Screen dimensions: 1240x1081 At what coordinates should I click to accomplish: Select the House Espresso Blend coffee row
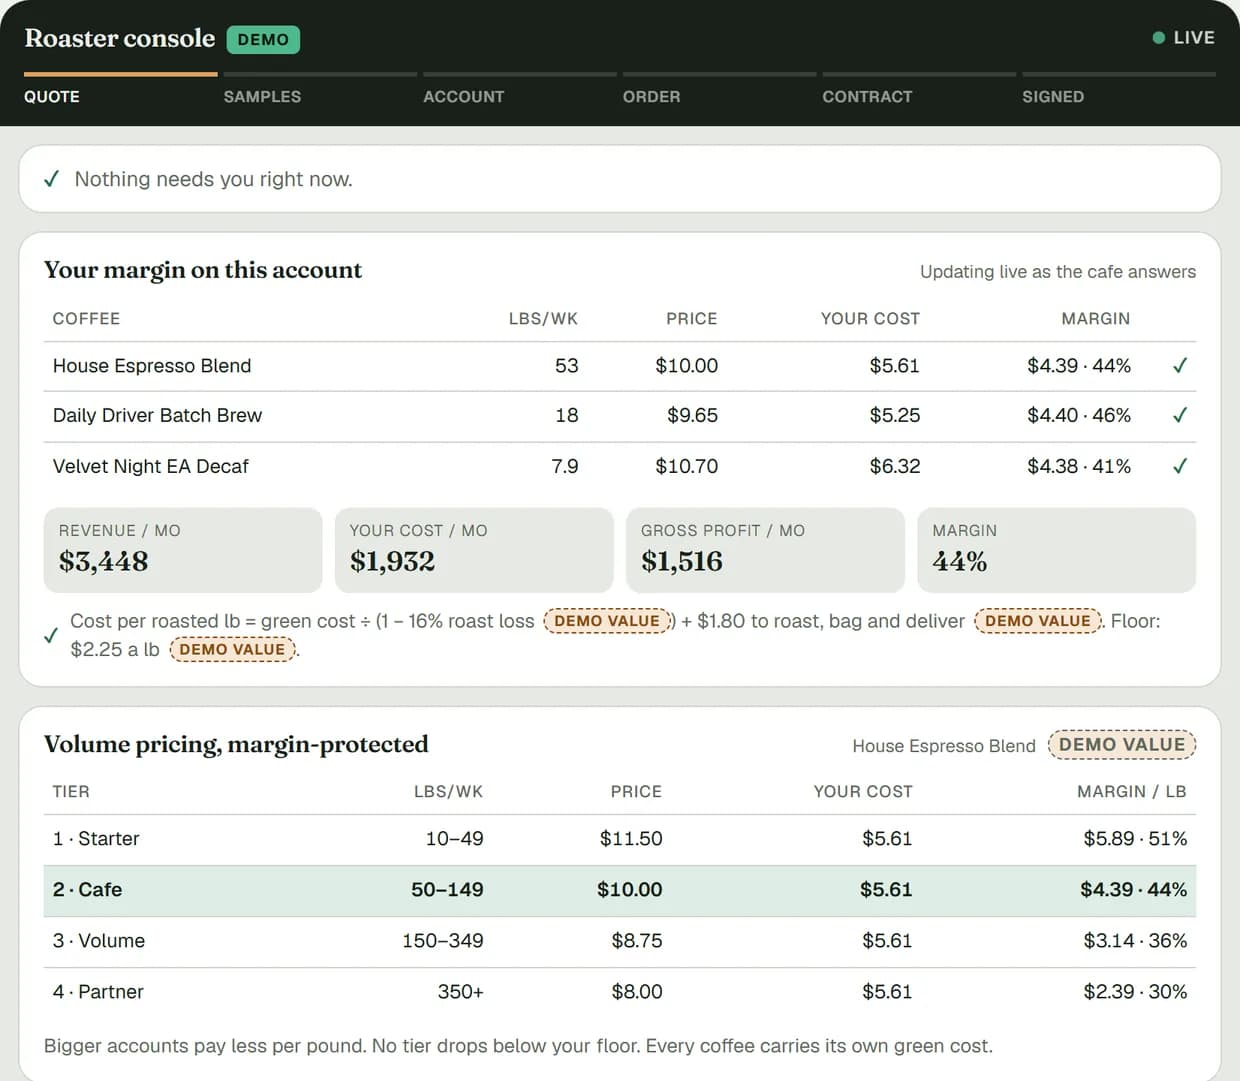[x=620, y=366]
